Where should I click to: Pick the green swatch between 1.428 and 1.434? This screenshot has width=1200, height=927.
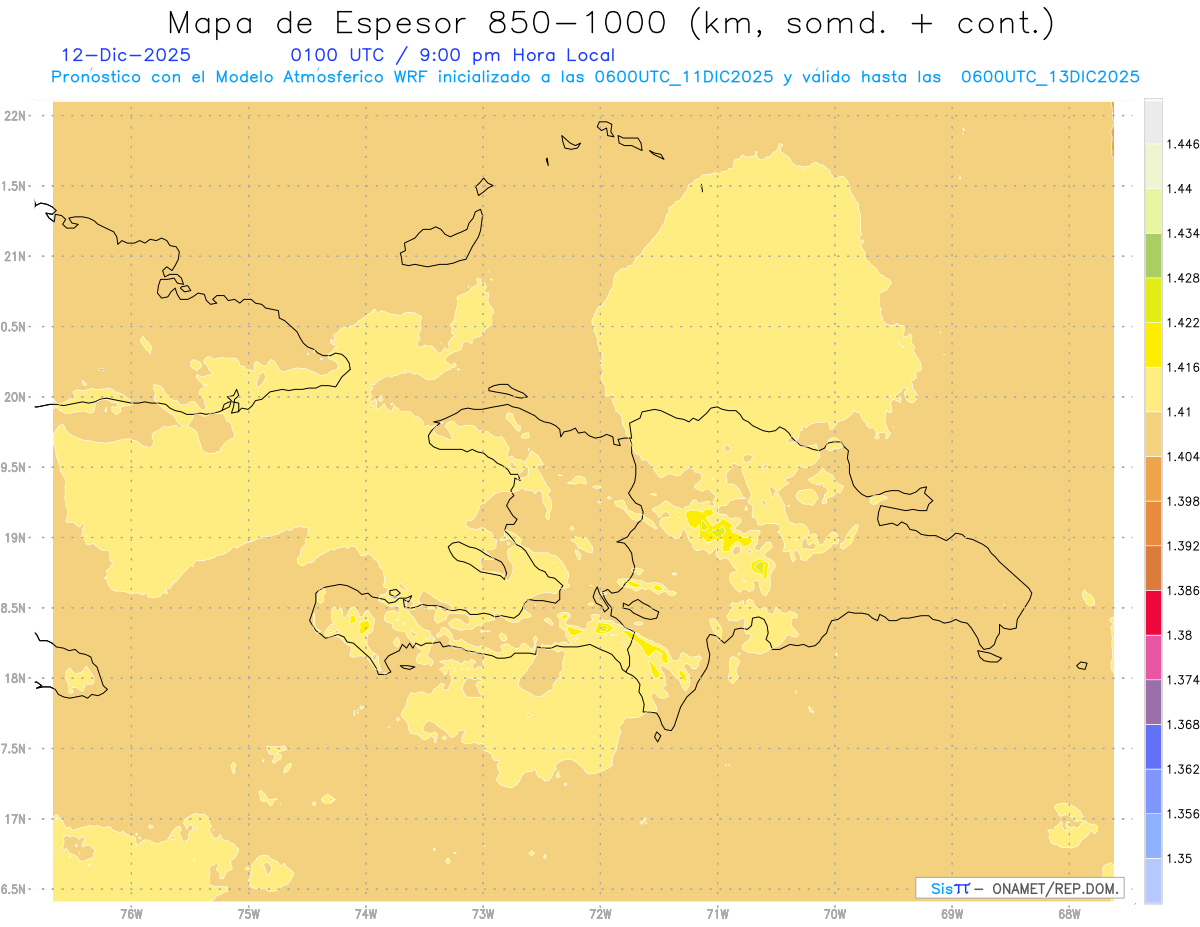click(x=1153, y=256)
